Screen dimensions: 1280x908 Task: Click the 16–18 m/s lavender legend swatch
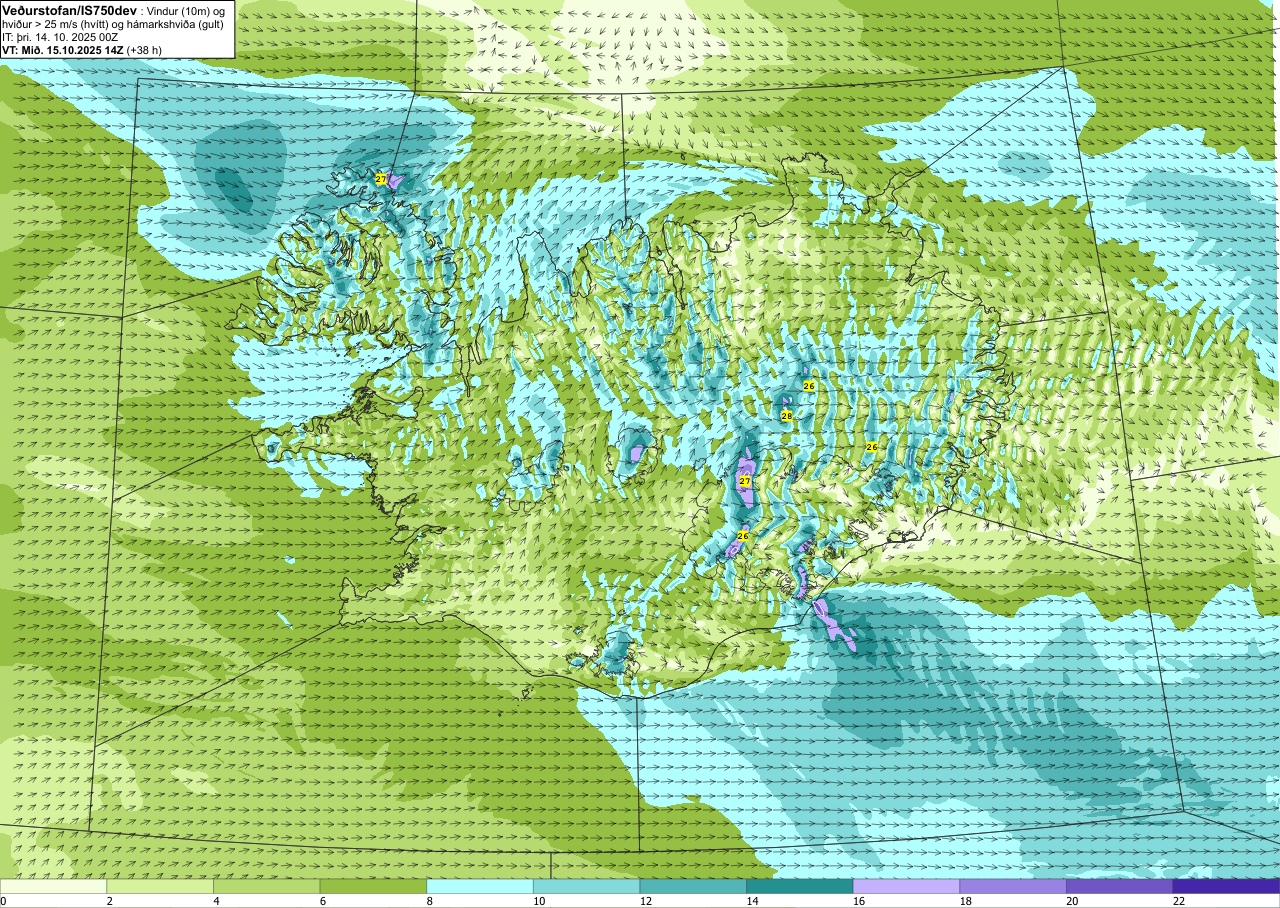(x=907, y=886)
